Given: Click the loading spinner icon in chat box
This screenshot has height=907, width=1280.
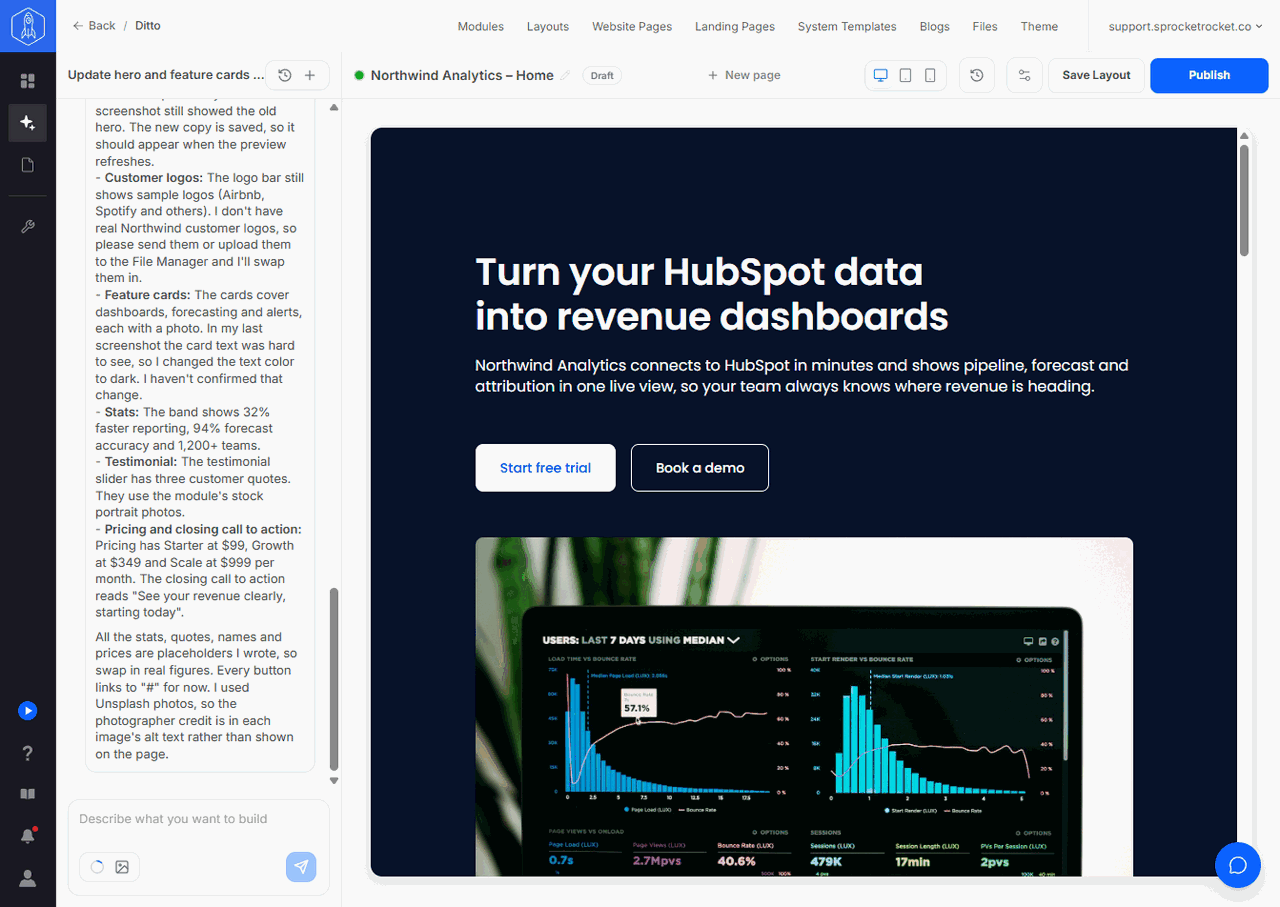Looking at the screenshot, I should point(97,867).
